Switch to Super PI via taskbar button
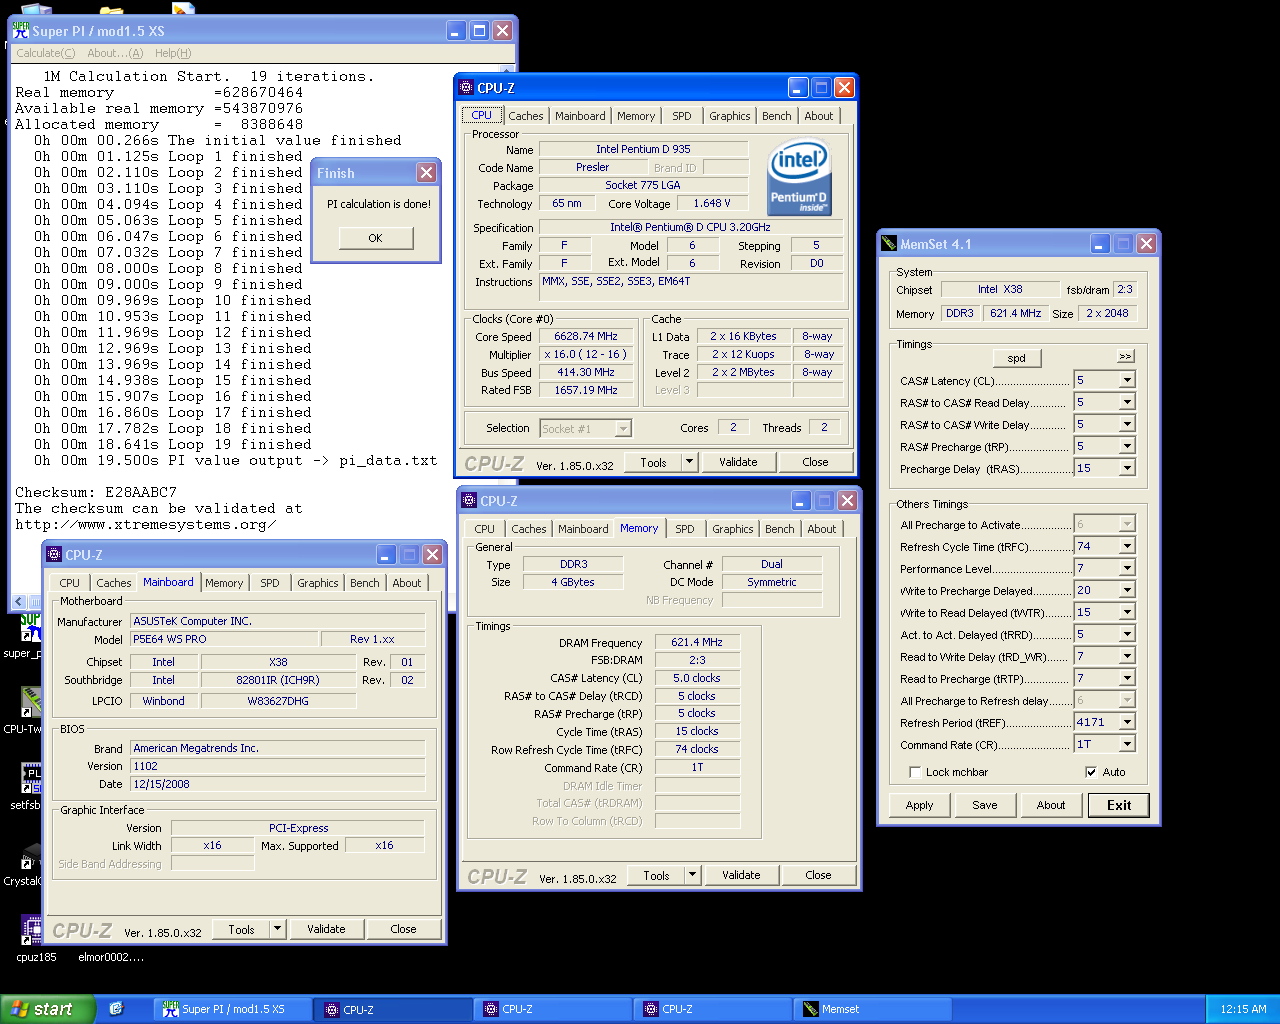Viewport: 1280px width, 1024px height. [x=232, y=1009]
